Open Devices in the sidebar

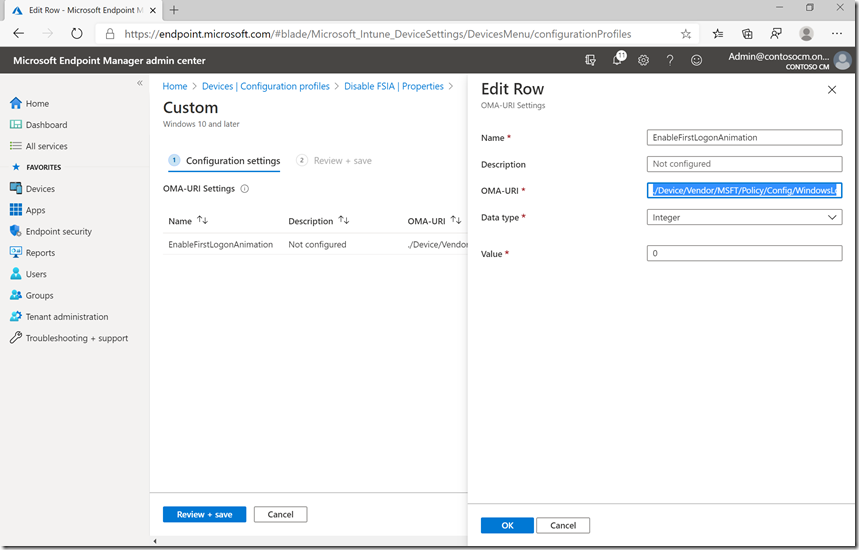tap(40, 189)
